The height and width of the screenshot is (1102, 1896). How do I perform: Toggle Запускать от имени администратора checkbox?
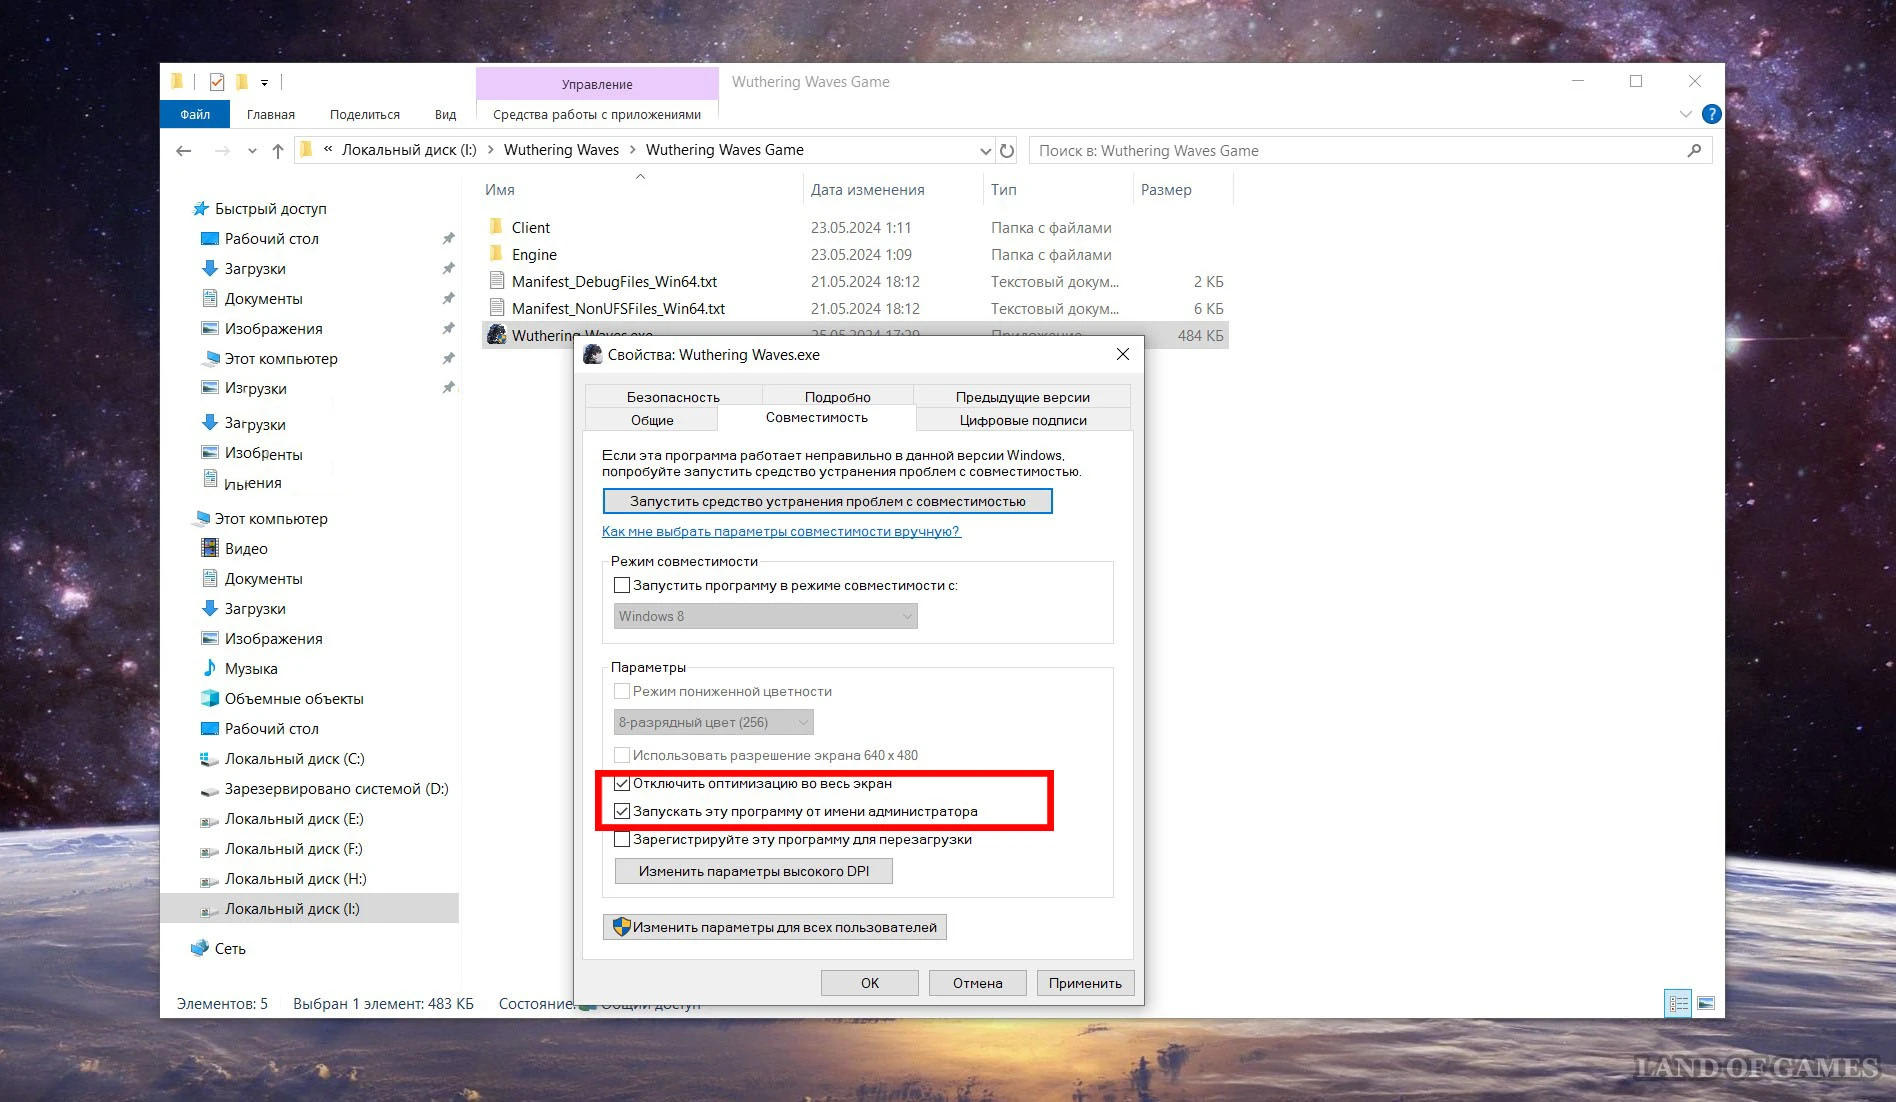tap(622, 811)
